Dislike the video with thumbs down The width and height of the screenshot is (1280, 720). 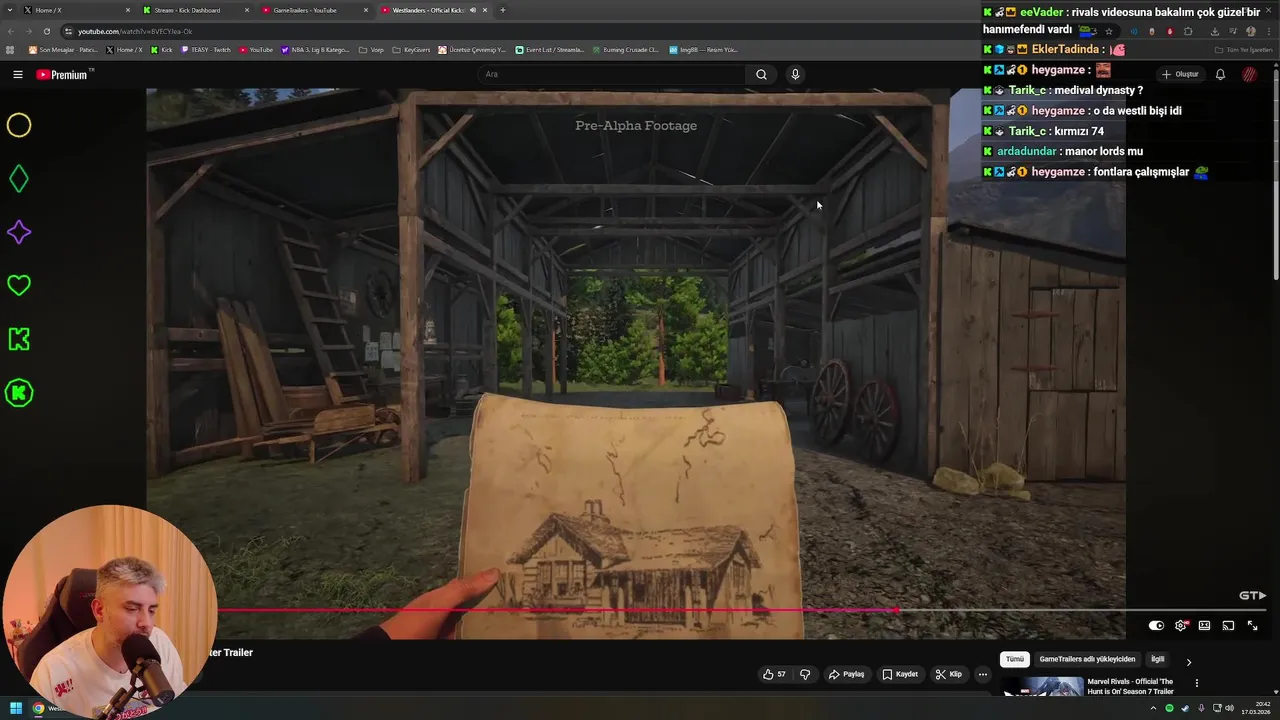[x=805, y=674]
